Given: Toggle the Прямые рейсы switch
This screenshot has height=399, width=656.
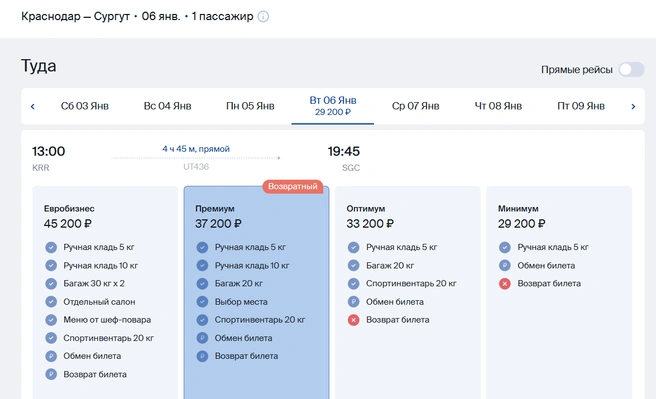Looking at the screenshot, I should point(632,69).
